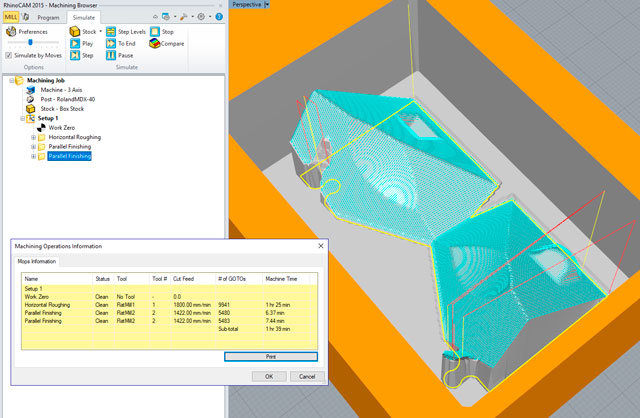Expand the Horizontal Roughing operation
The image size is (640, 418).
click(33, 137)
